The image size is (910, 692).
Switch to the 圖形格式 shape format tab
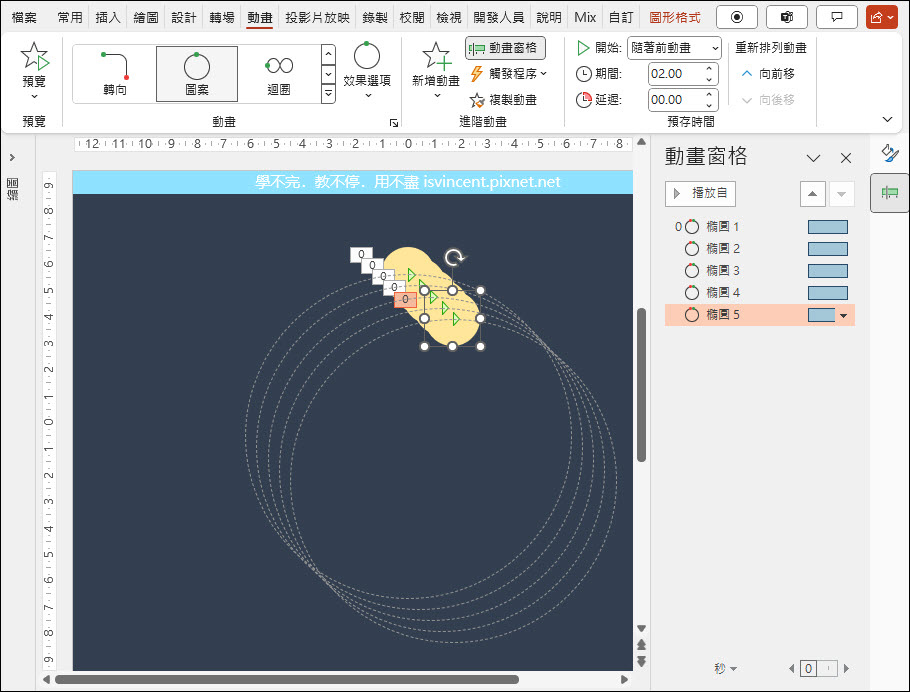click(x=674, y=17)
